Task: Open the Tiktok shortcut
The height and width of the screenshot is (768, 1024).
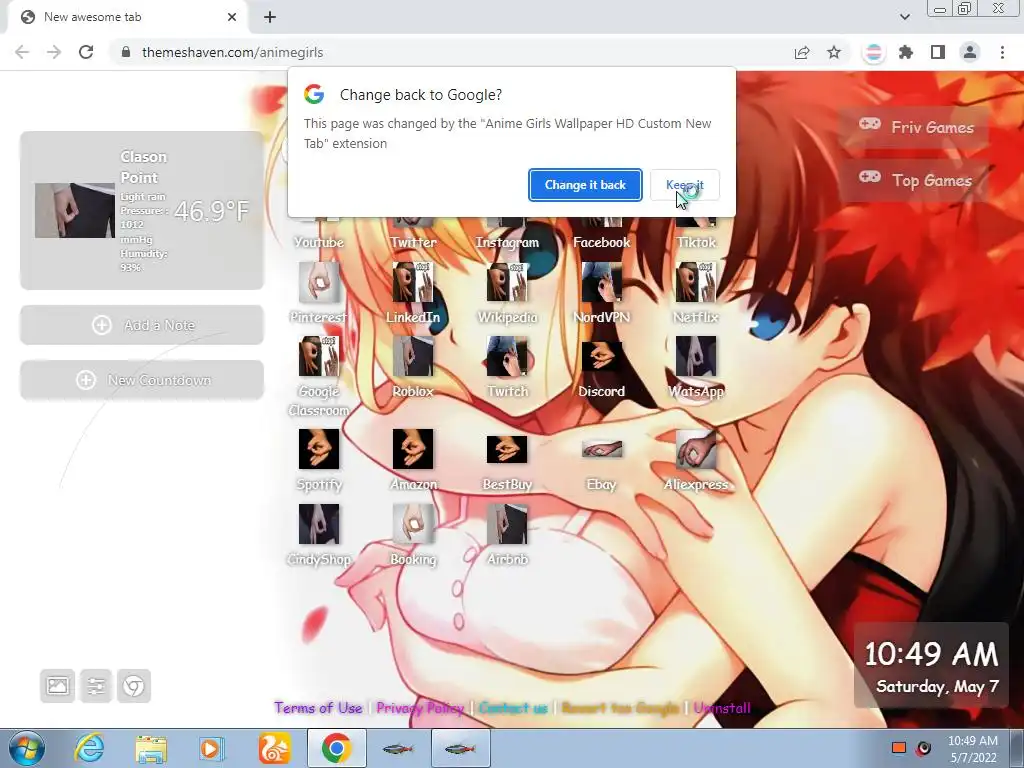Action: 696,242
